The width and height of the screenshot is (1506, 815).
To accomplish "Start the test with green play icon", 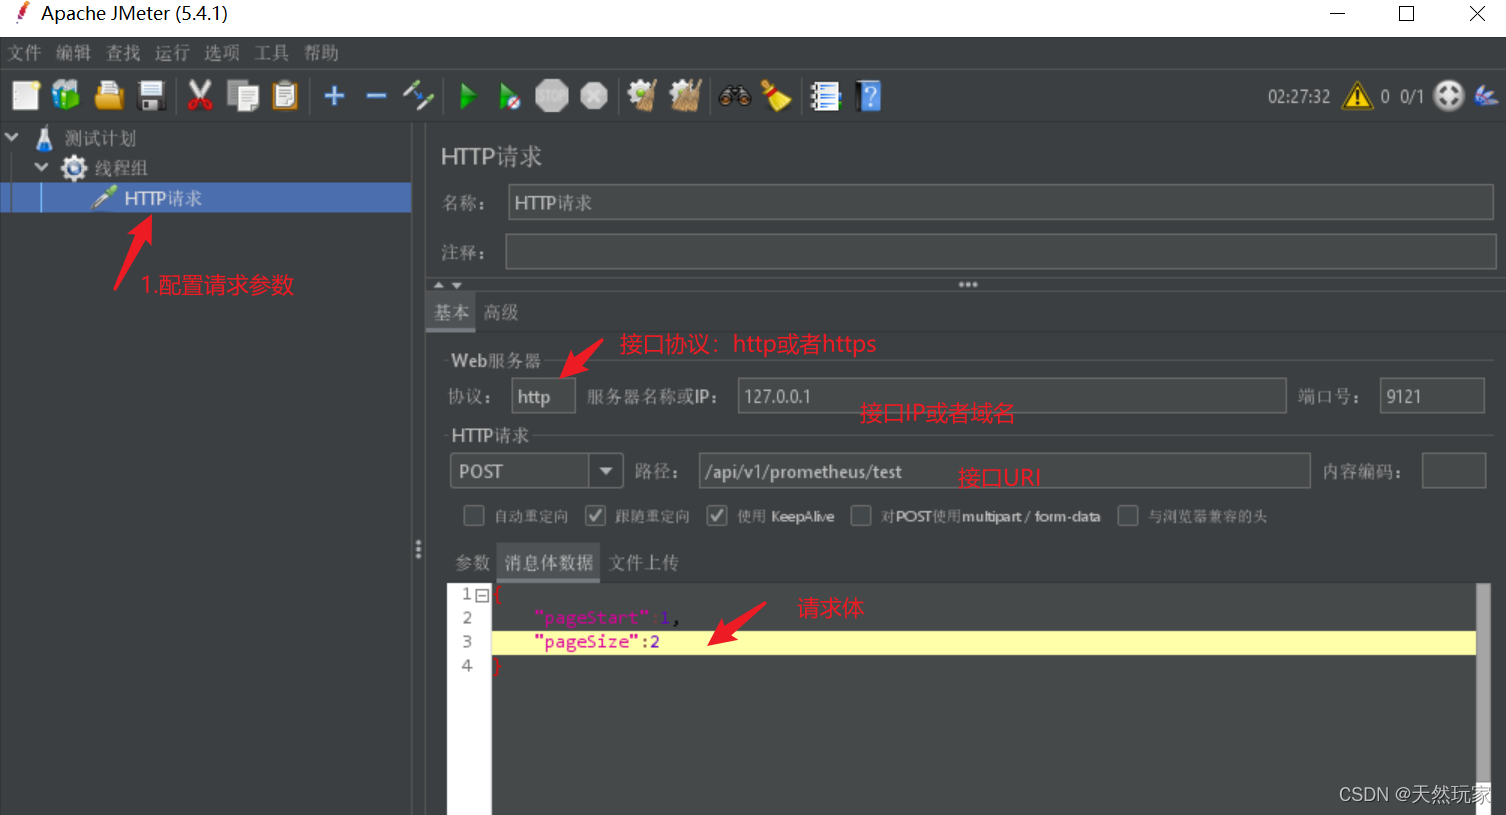I will pyautogui.click(x=467, y=96).
